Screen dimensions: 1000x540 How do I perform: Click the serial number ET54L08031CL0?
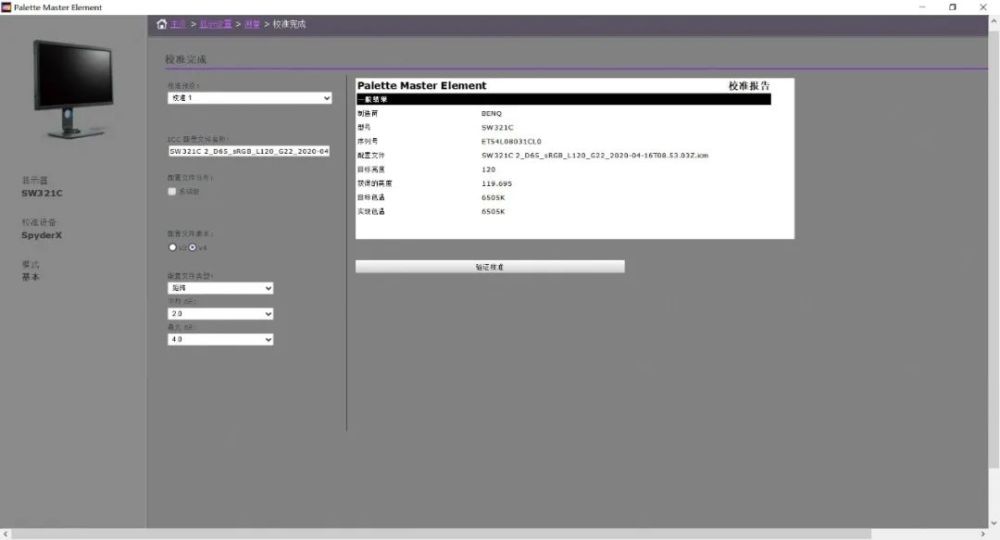point(511,142)
